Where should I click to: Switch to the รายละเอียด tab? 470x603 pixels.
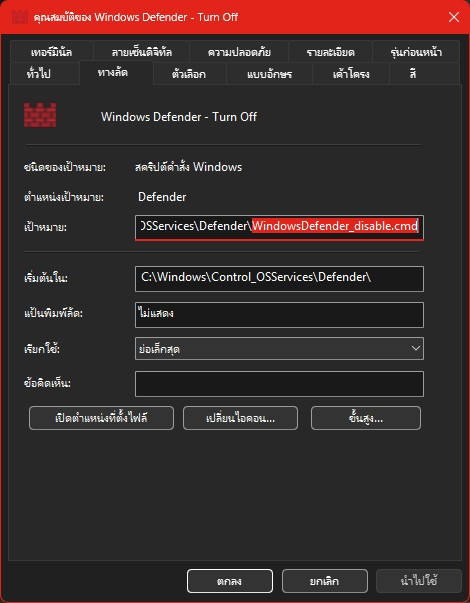(330, 52)
